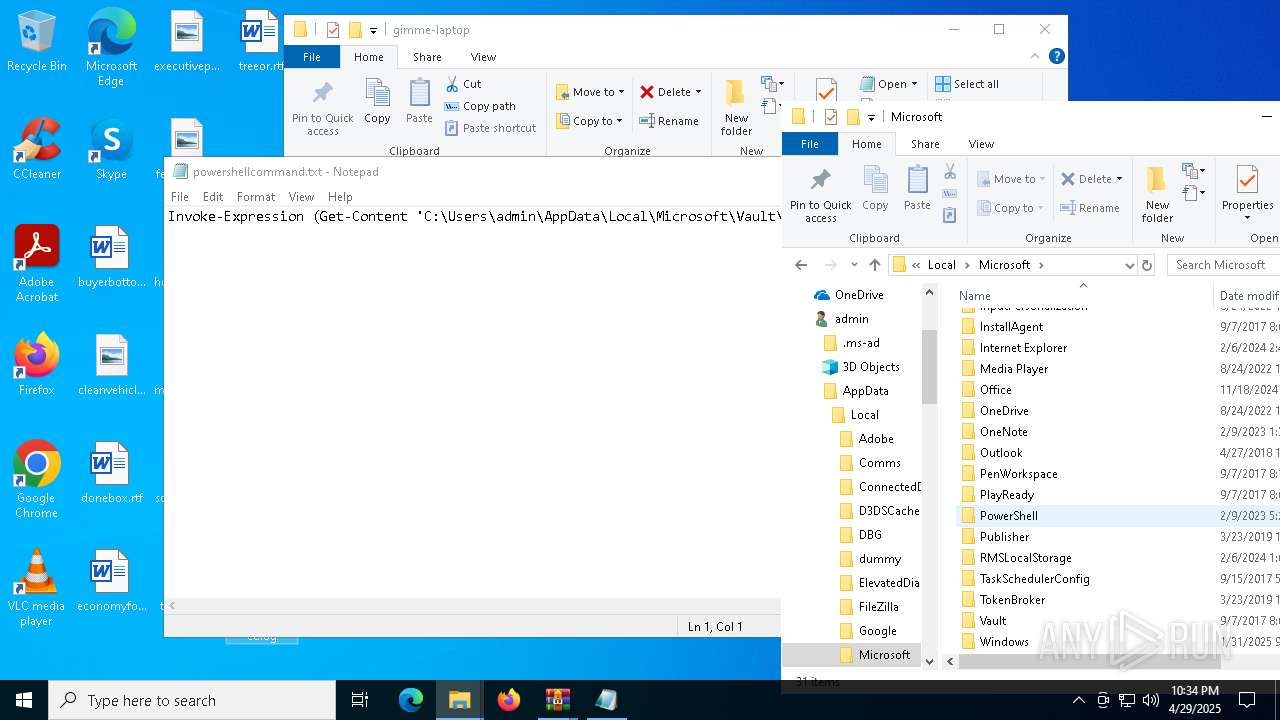Open quick access toolbar dropdown in Microsoft window
This screenshot has width=1280, height=720.
pos(871,117)
